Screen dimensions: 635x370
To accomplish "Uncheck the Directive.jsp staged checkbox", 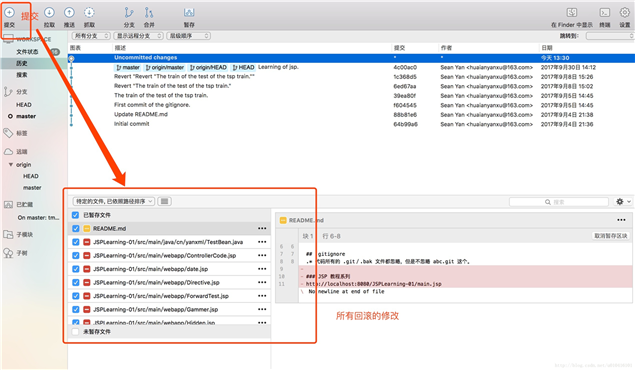I will click(75, 283).
